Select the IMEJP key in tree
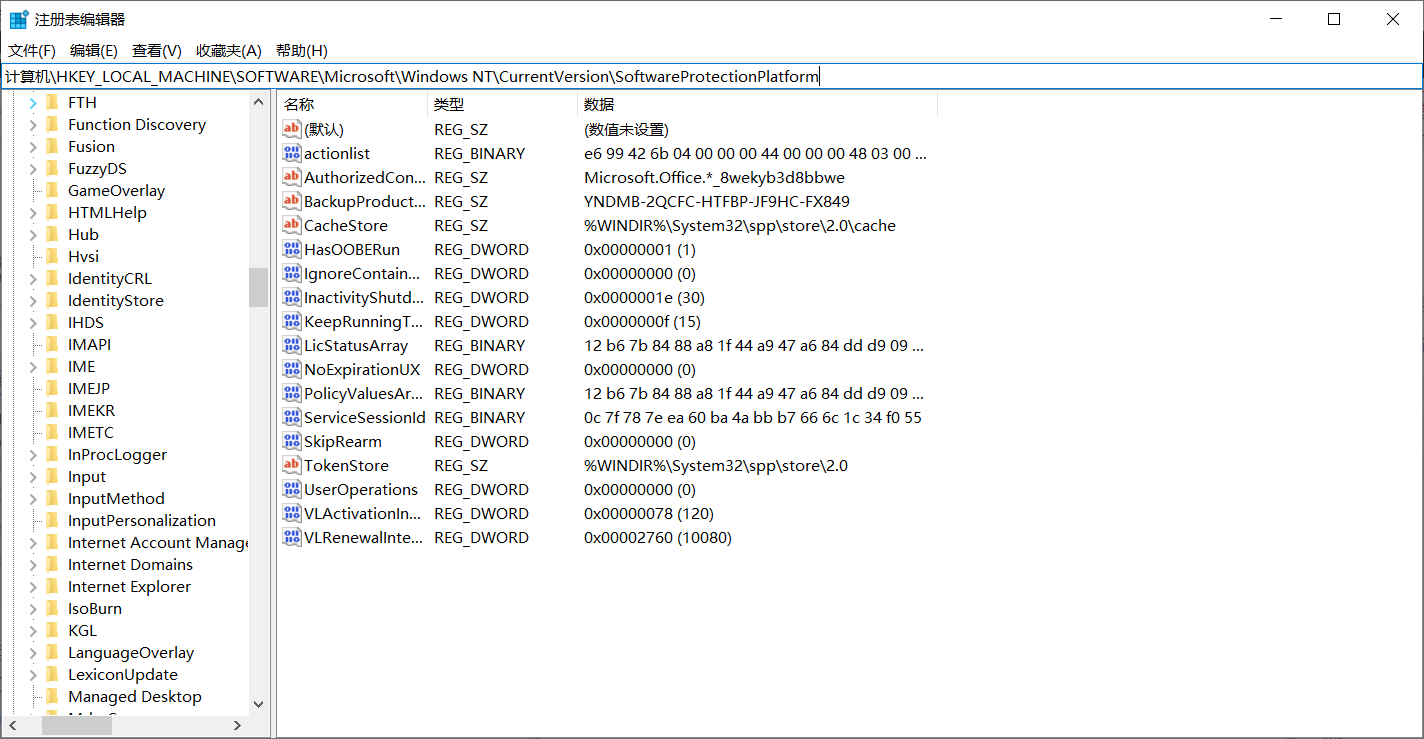Image resolution: width=1424 pixels, height=739 pixels. pyautogui.click(x=89, y=388)
